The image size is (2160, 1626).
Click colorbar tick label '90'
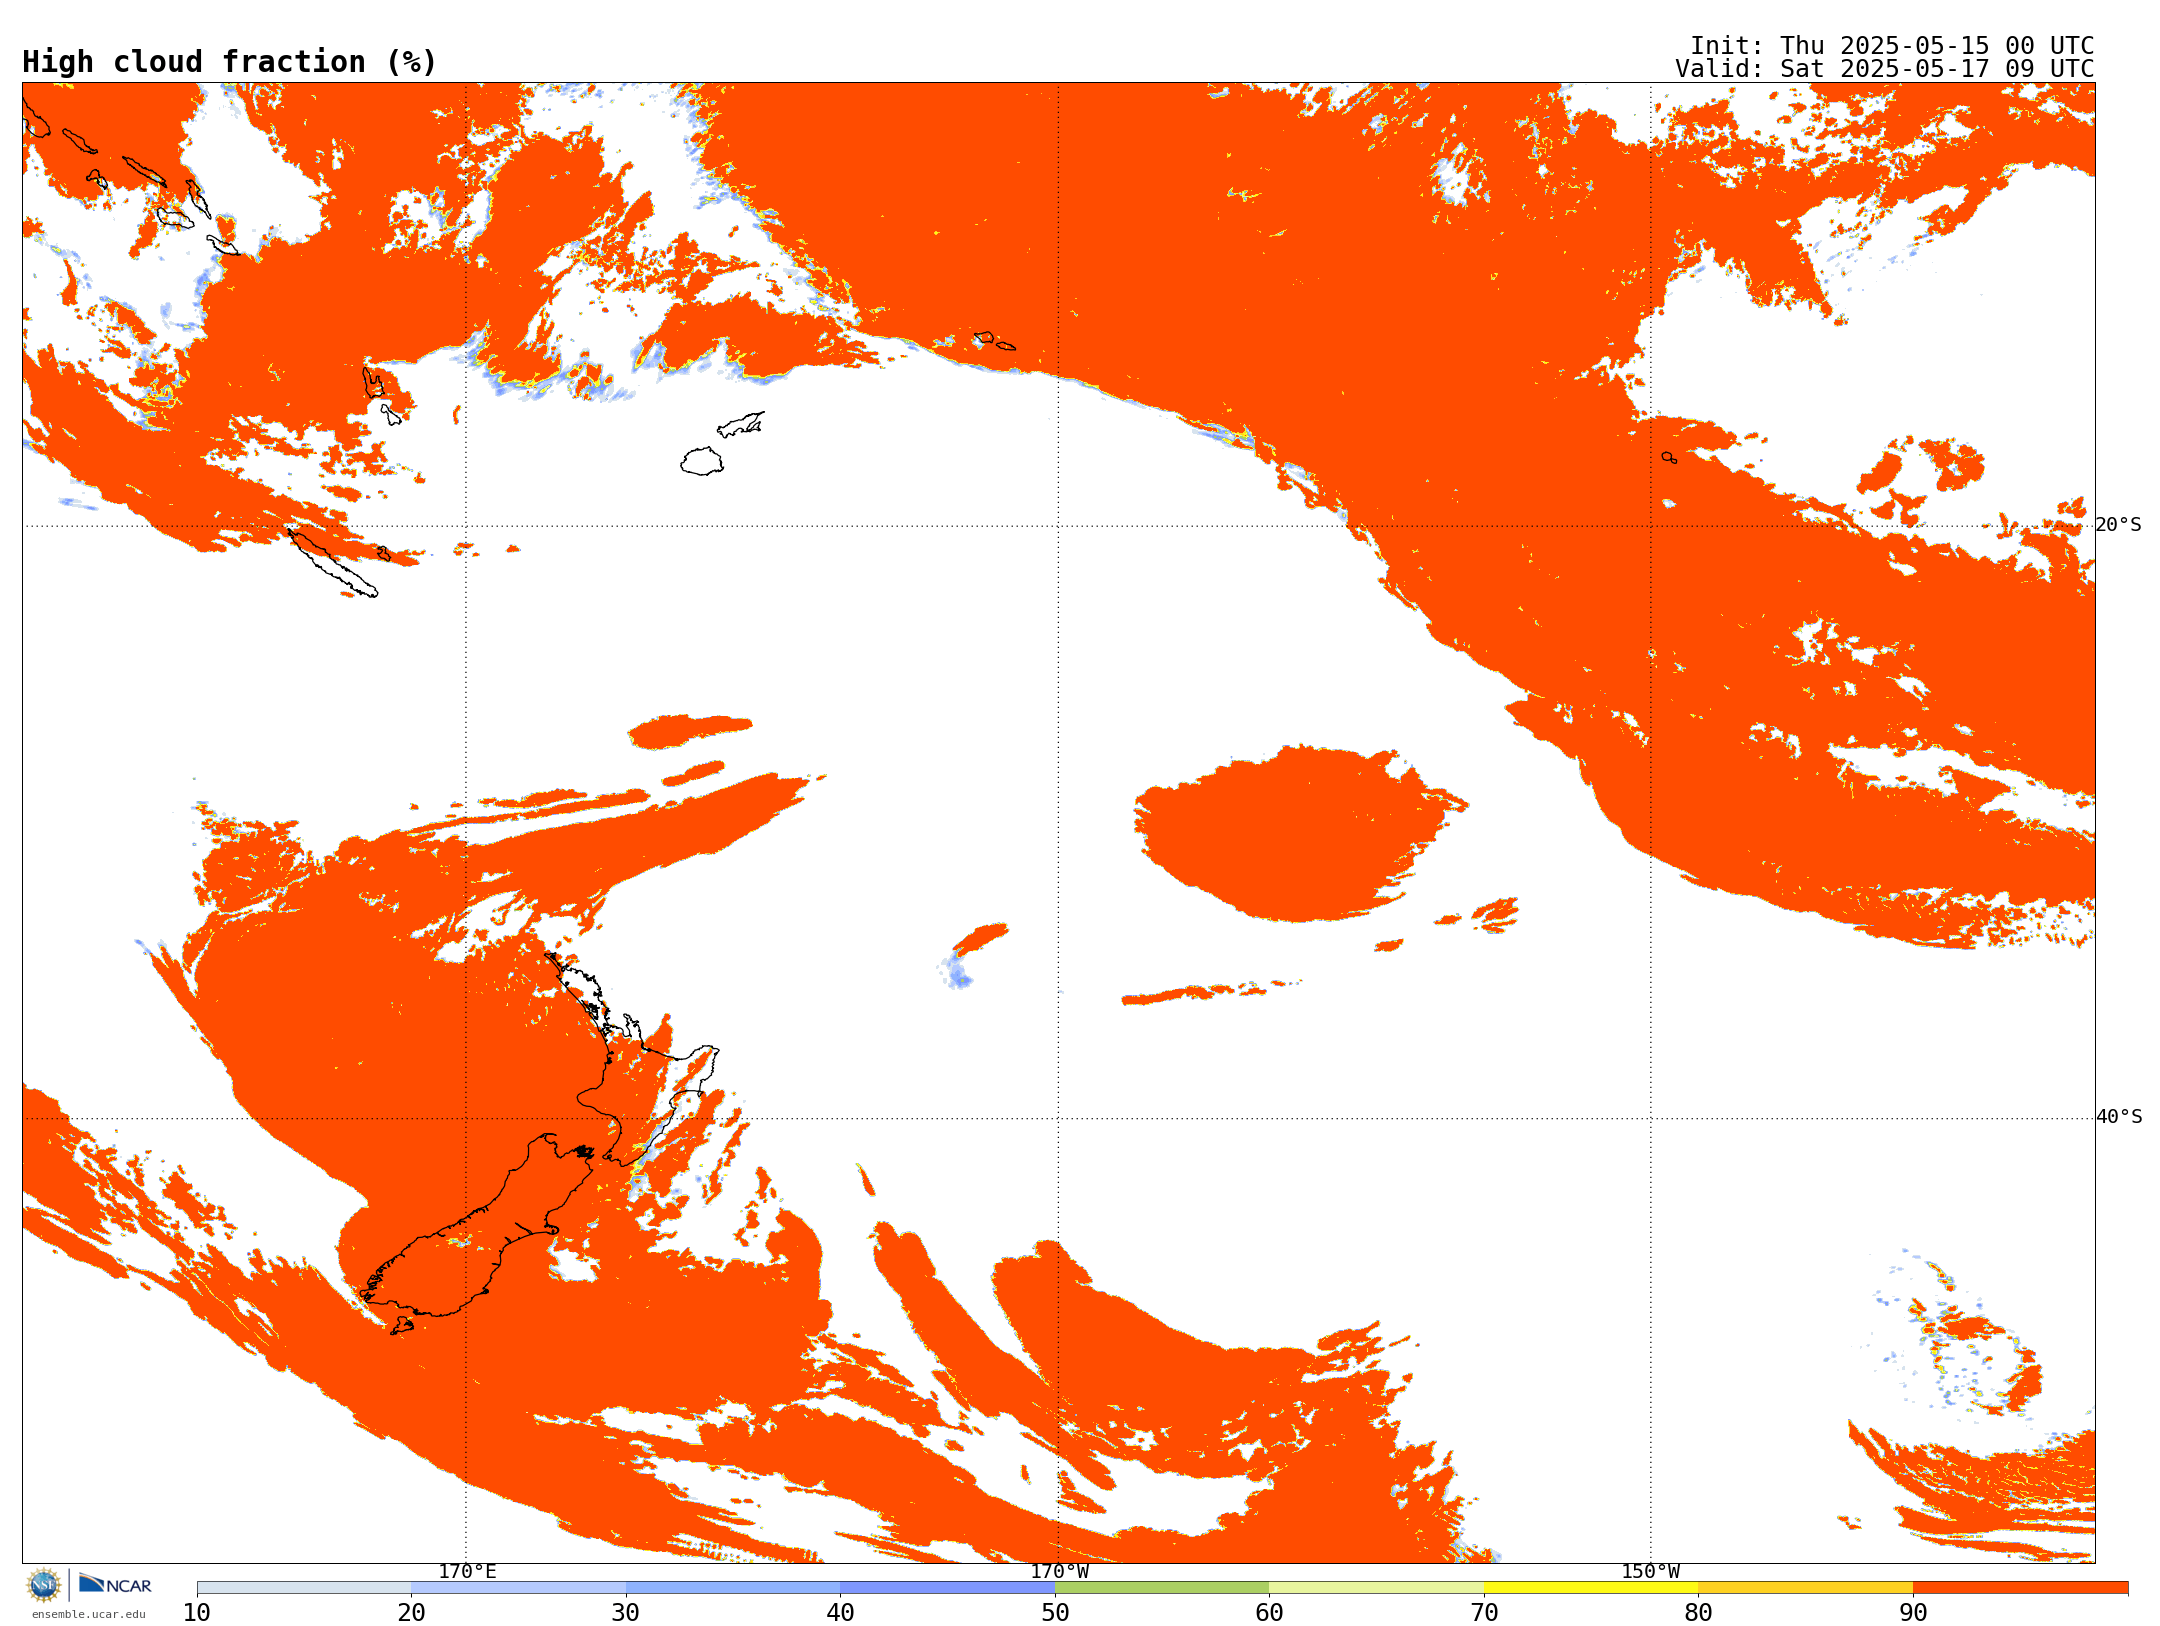point(1913,1613)
